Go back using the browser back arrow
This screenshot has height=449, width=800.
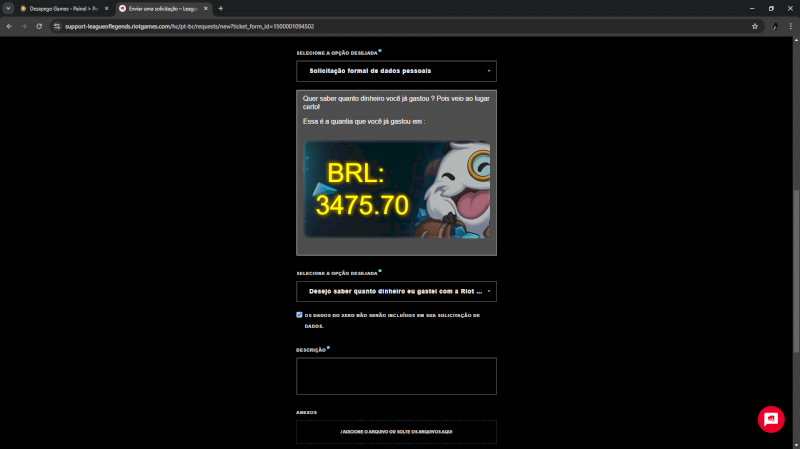[9, 27]
